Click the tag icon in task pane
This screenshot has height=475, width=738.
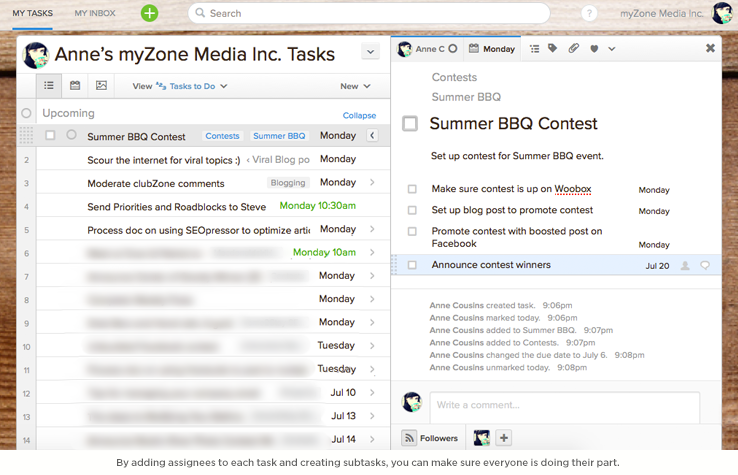pyautogui.click(x=553, y=48)
